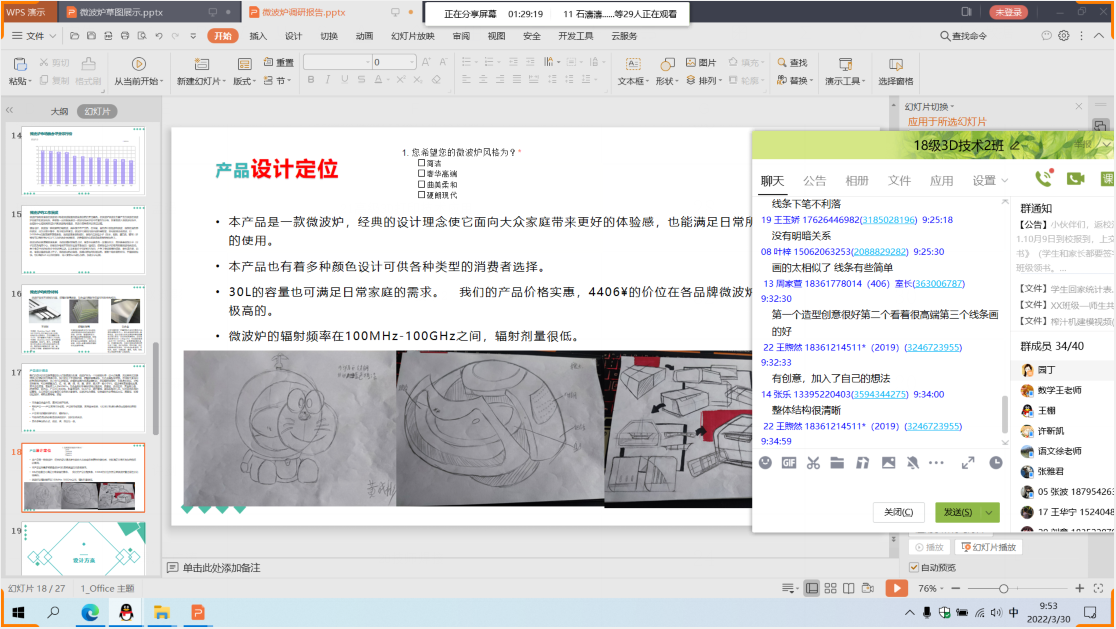The width and height of the screenshot is (1116, 629).
Task: Switch to slide sorter view in the status bar
Action: coord(831,588)
